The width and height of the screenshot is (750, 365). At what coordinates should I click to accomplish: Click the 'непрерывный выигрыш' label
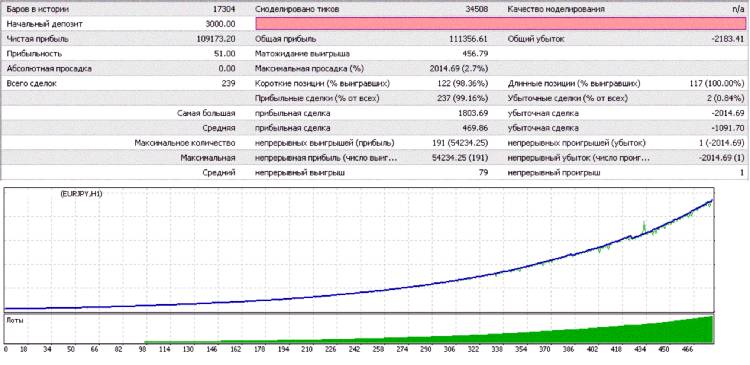300,173
